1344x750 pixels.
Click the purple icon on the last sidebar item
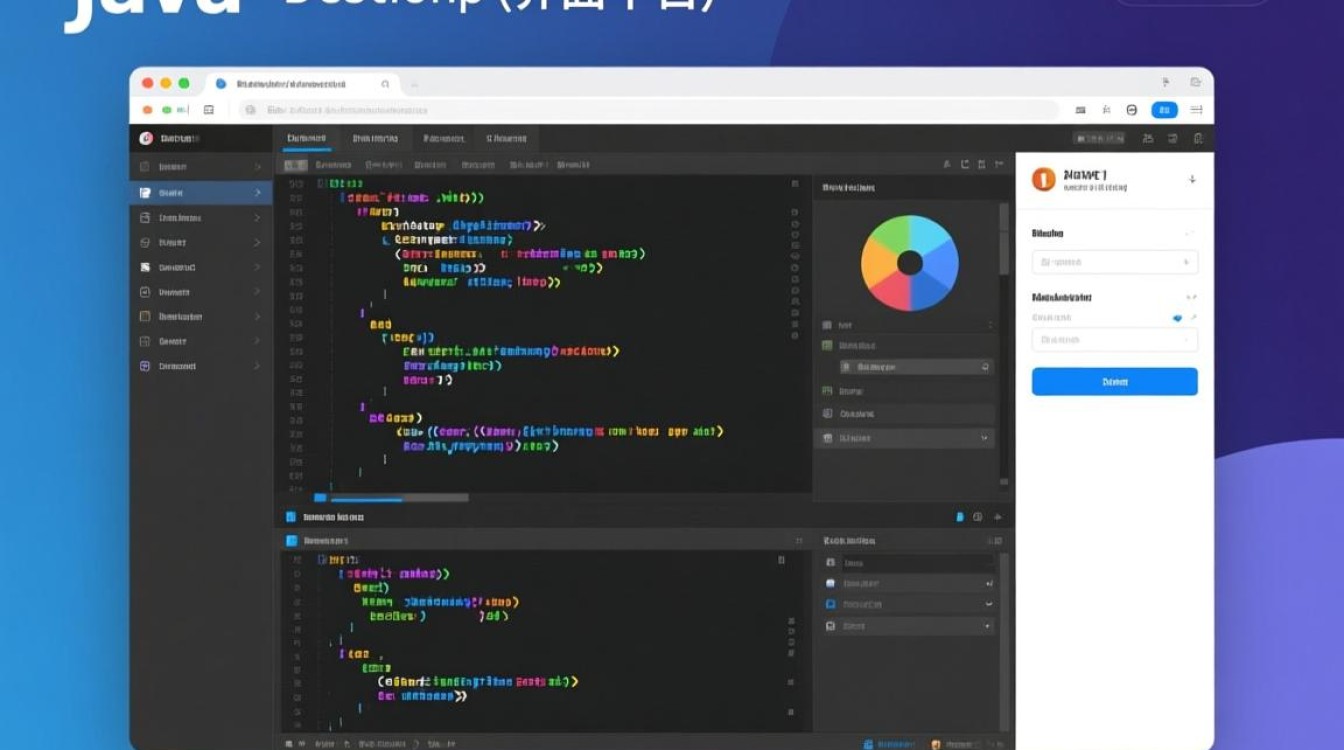[145, 366]
